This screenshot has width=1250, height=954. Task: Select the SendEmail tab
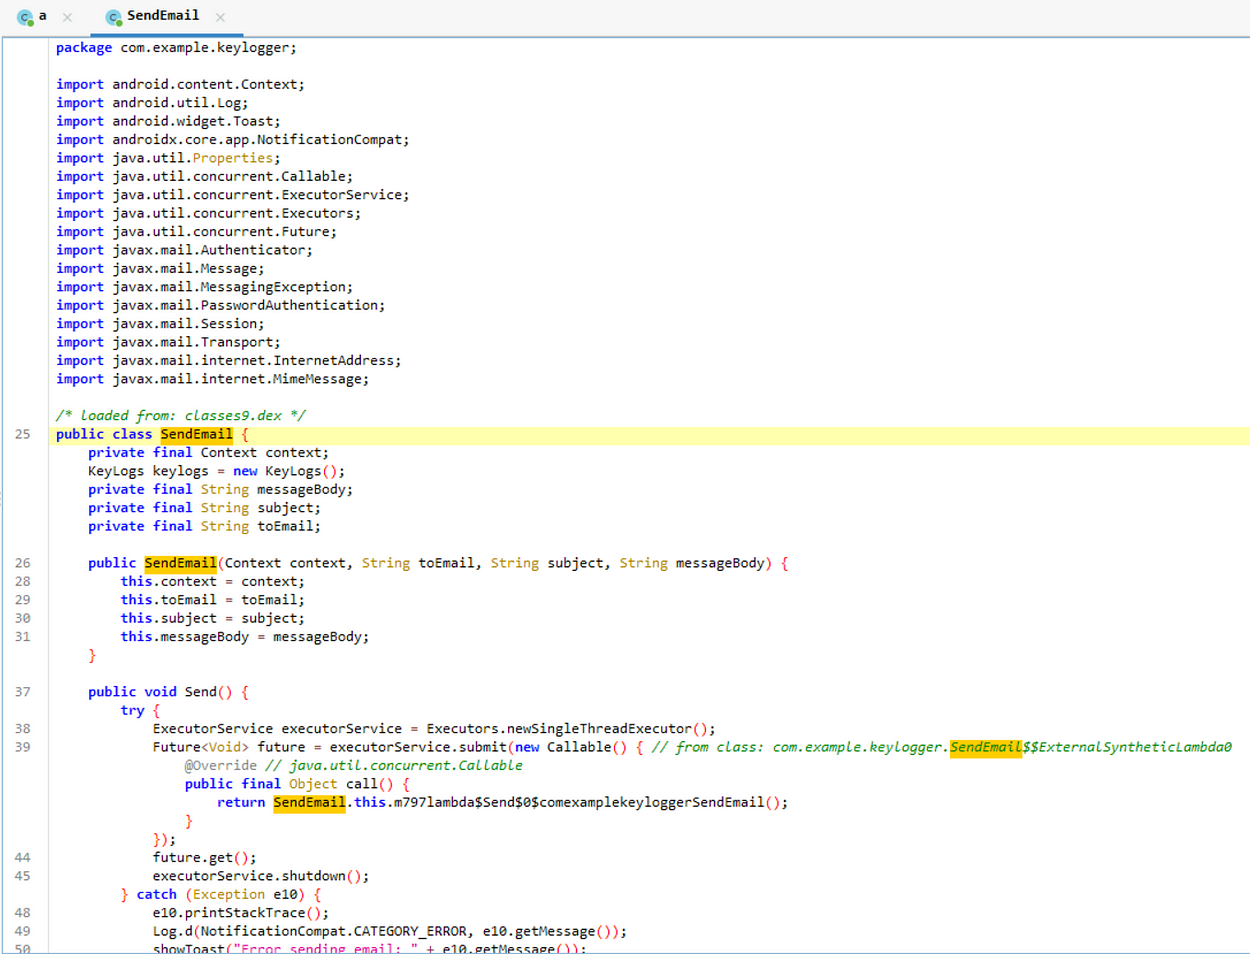click(x=163, y=16)
